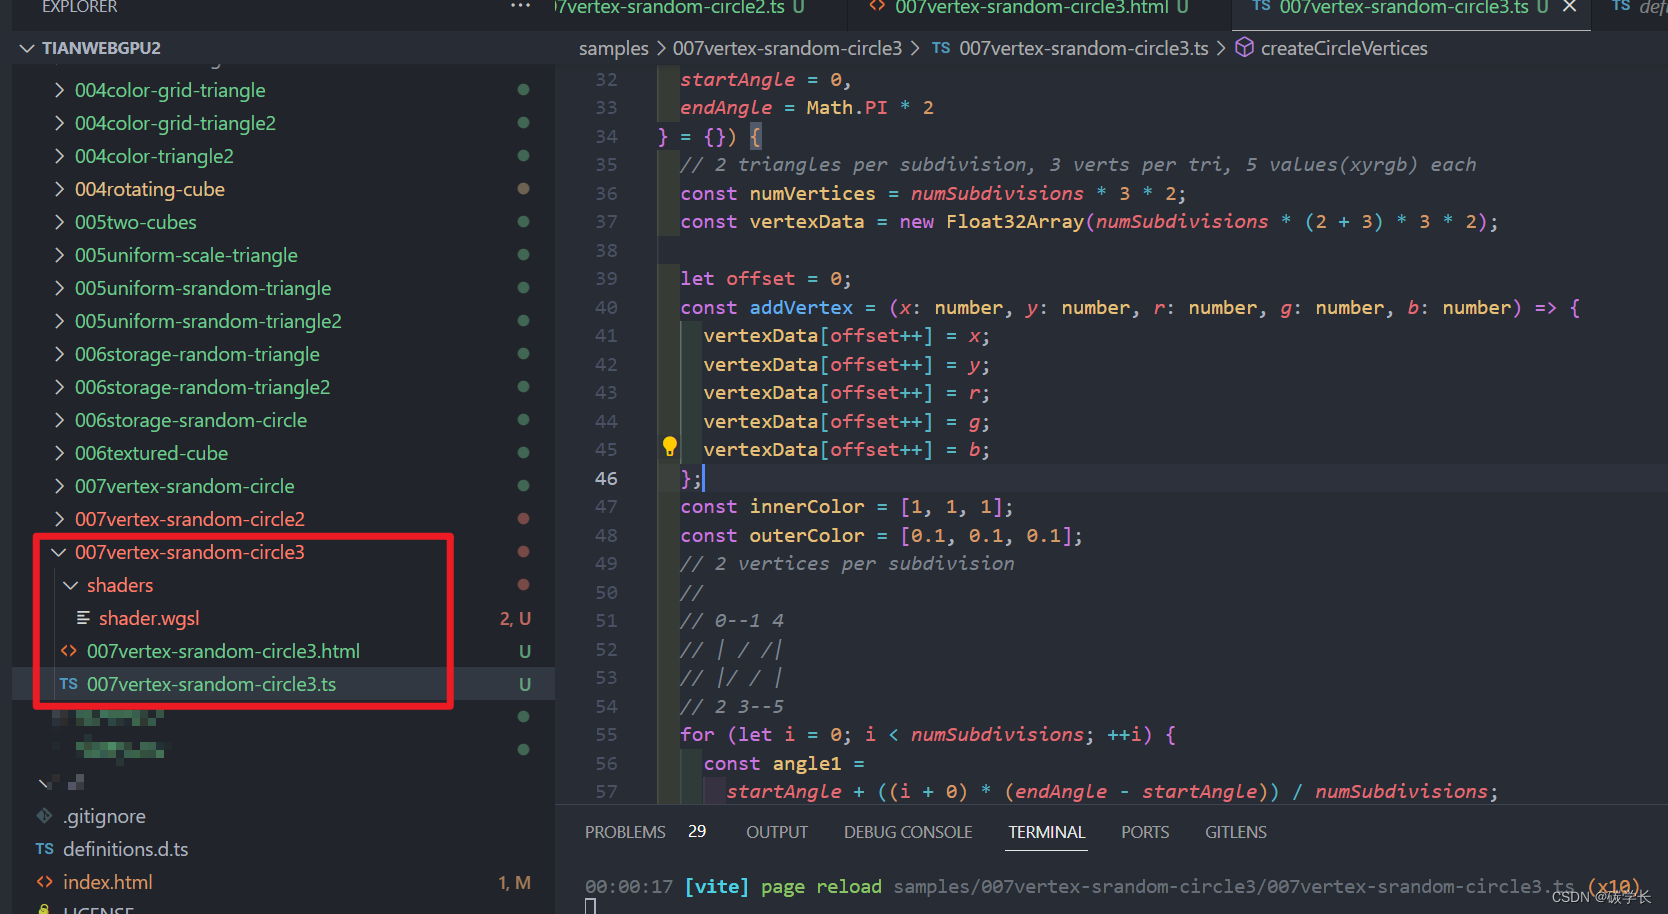Click the HTML icon of 007vertex-srandom-circle3.html
1668x914 pixels.
[x=68, y=651]
